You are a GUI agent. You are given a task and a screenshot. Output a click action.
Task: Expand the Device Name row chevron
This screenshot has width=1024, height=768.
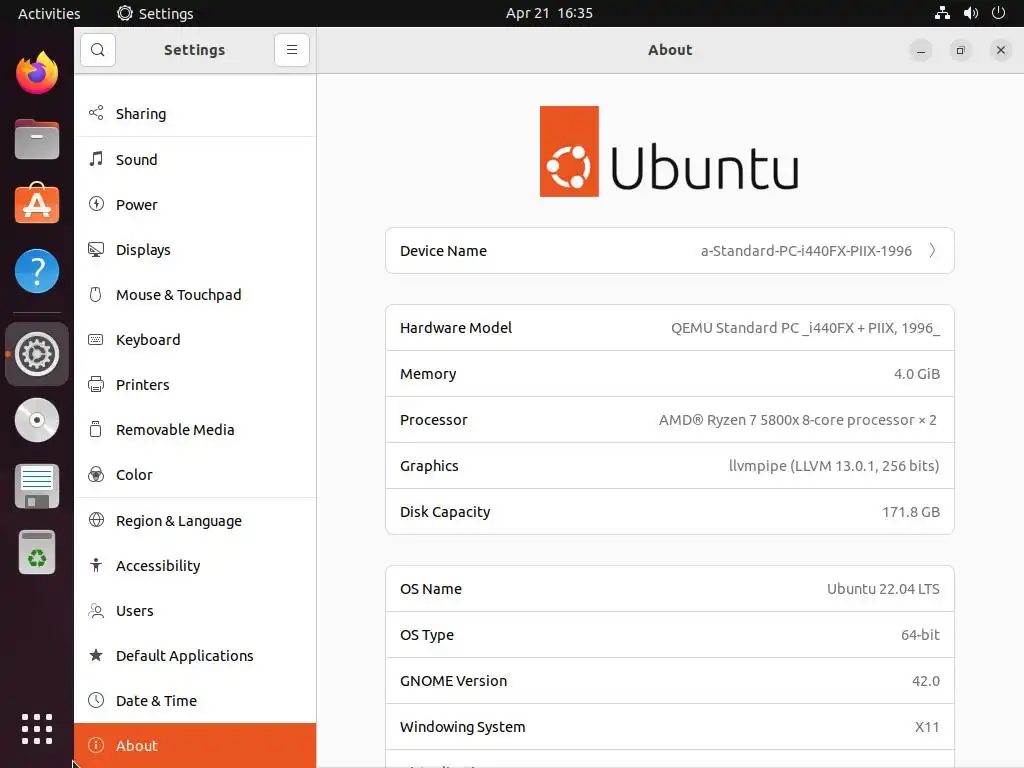point(932,251)
